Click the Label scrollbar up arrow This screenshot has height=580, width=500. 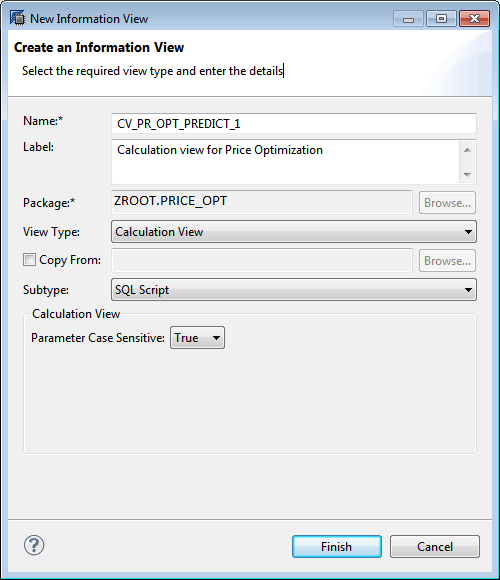[x=467, y=150]
